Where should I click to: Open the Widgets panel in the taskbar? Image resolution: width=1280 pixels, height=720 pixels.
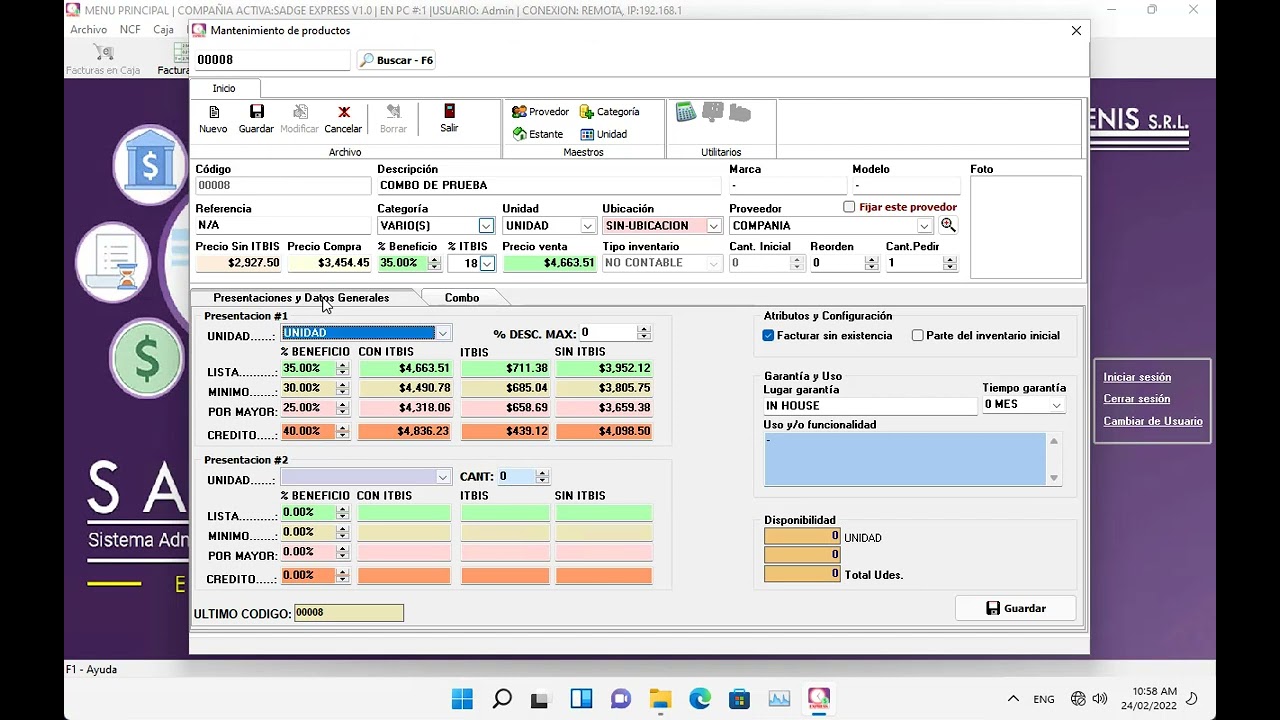point(581,698)
